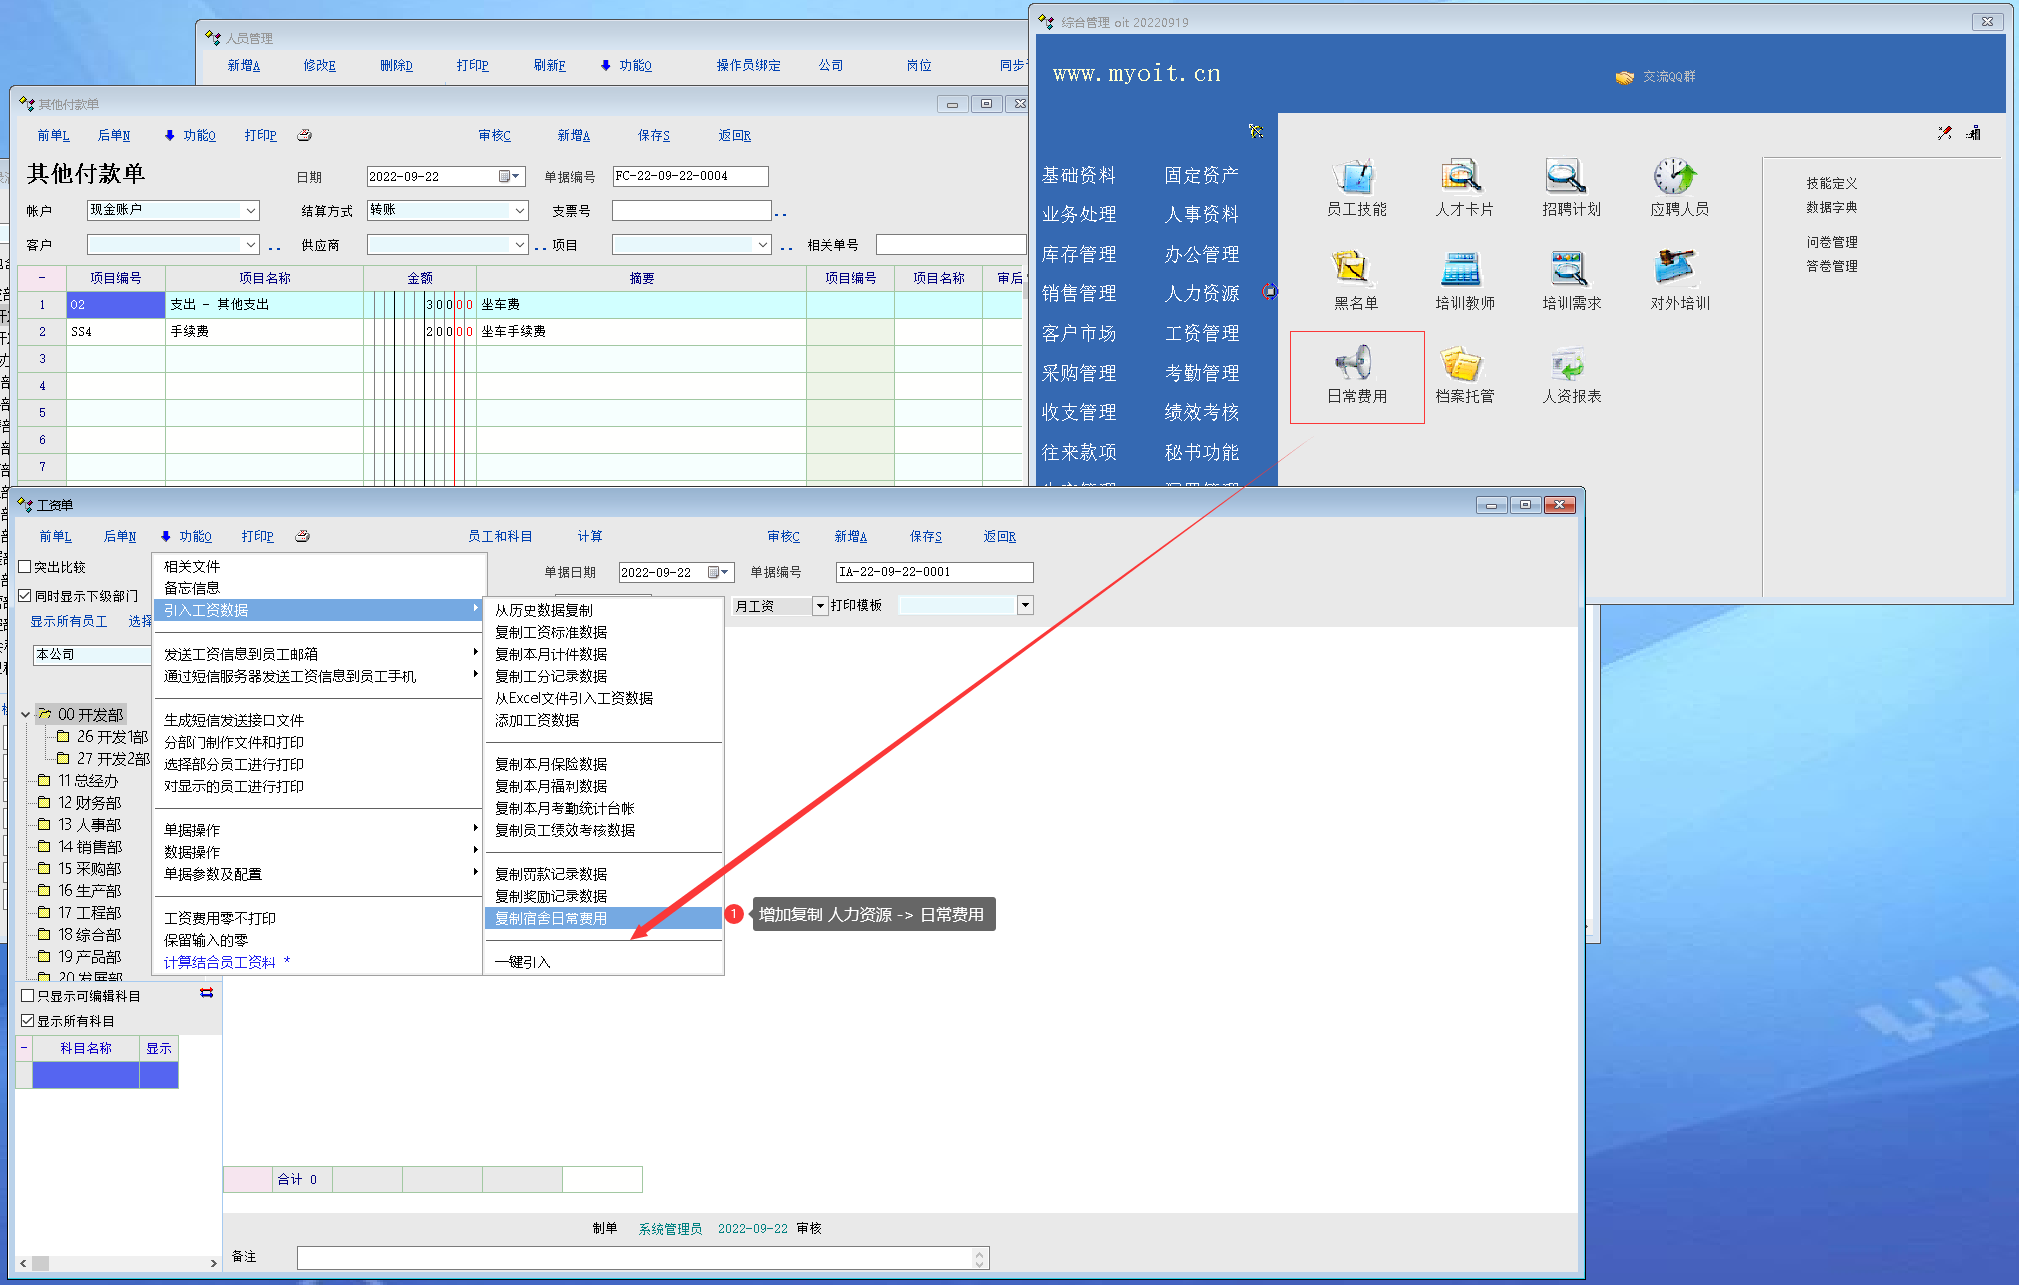Open the 黑名单 icon

1352,270
